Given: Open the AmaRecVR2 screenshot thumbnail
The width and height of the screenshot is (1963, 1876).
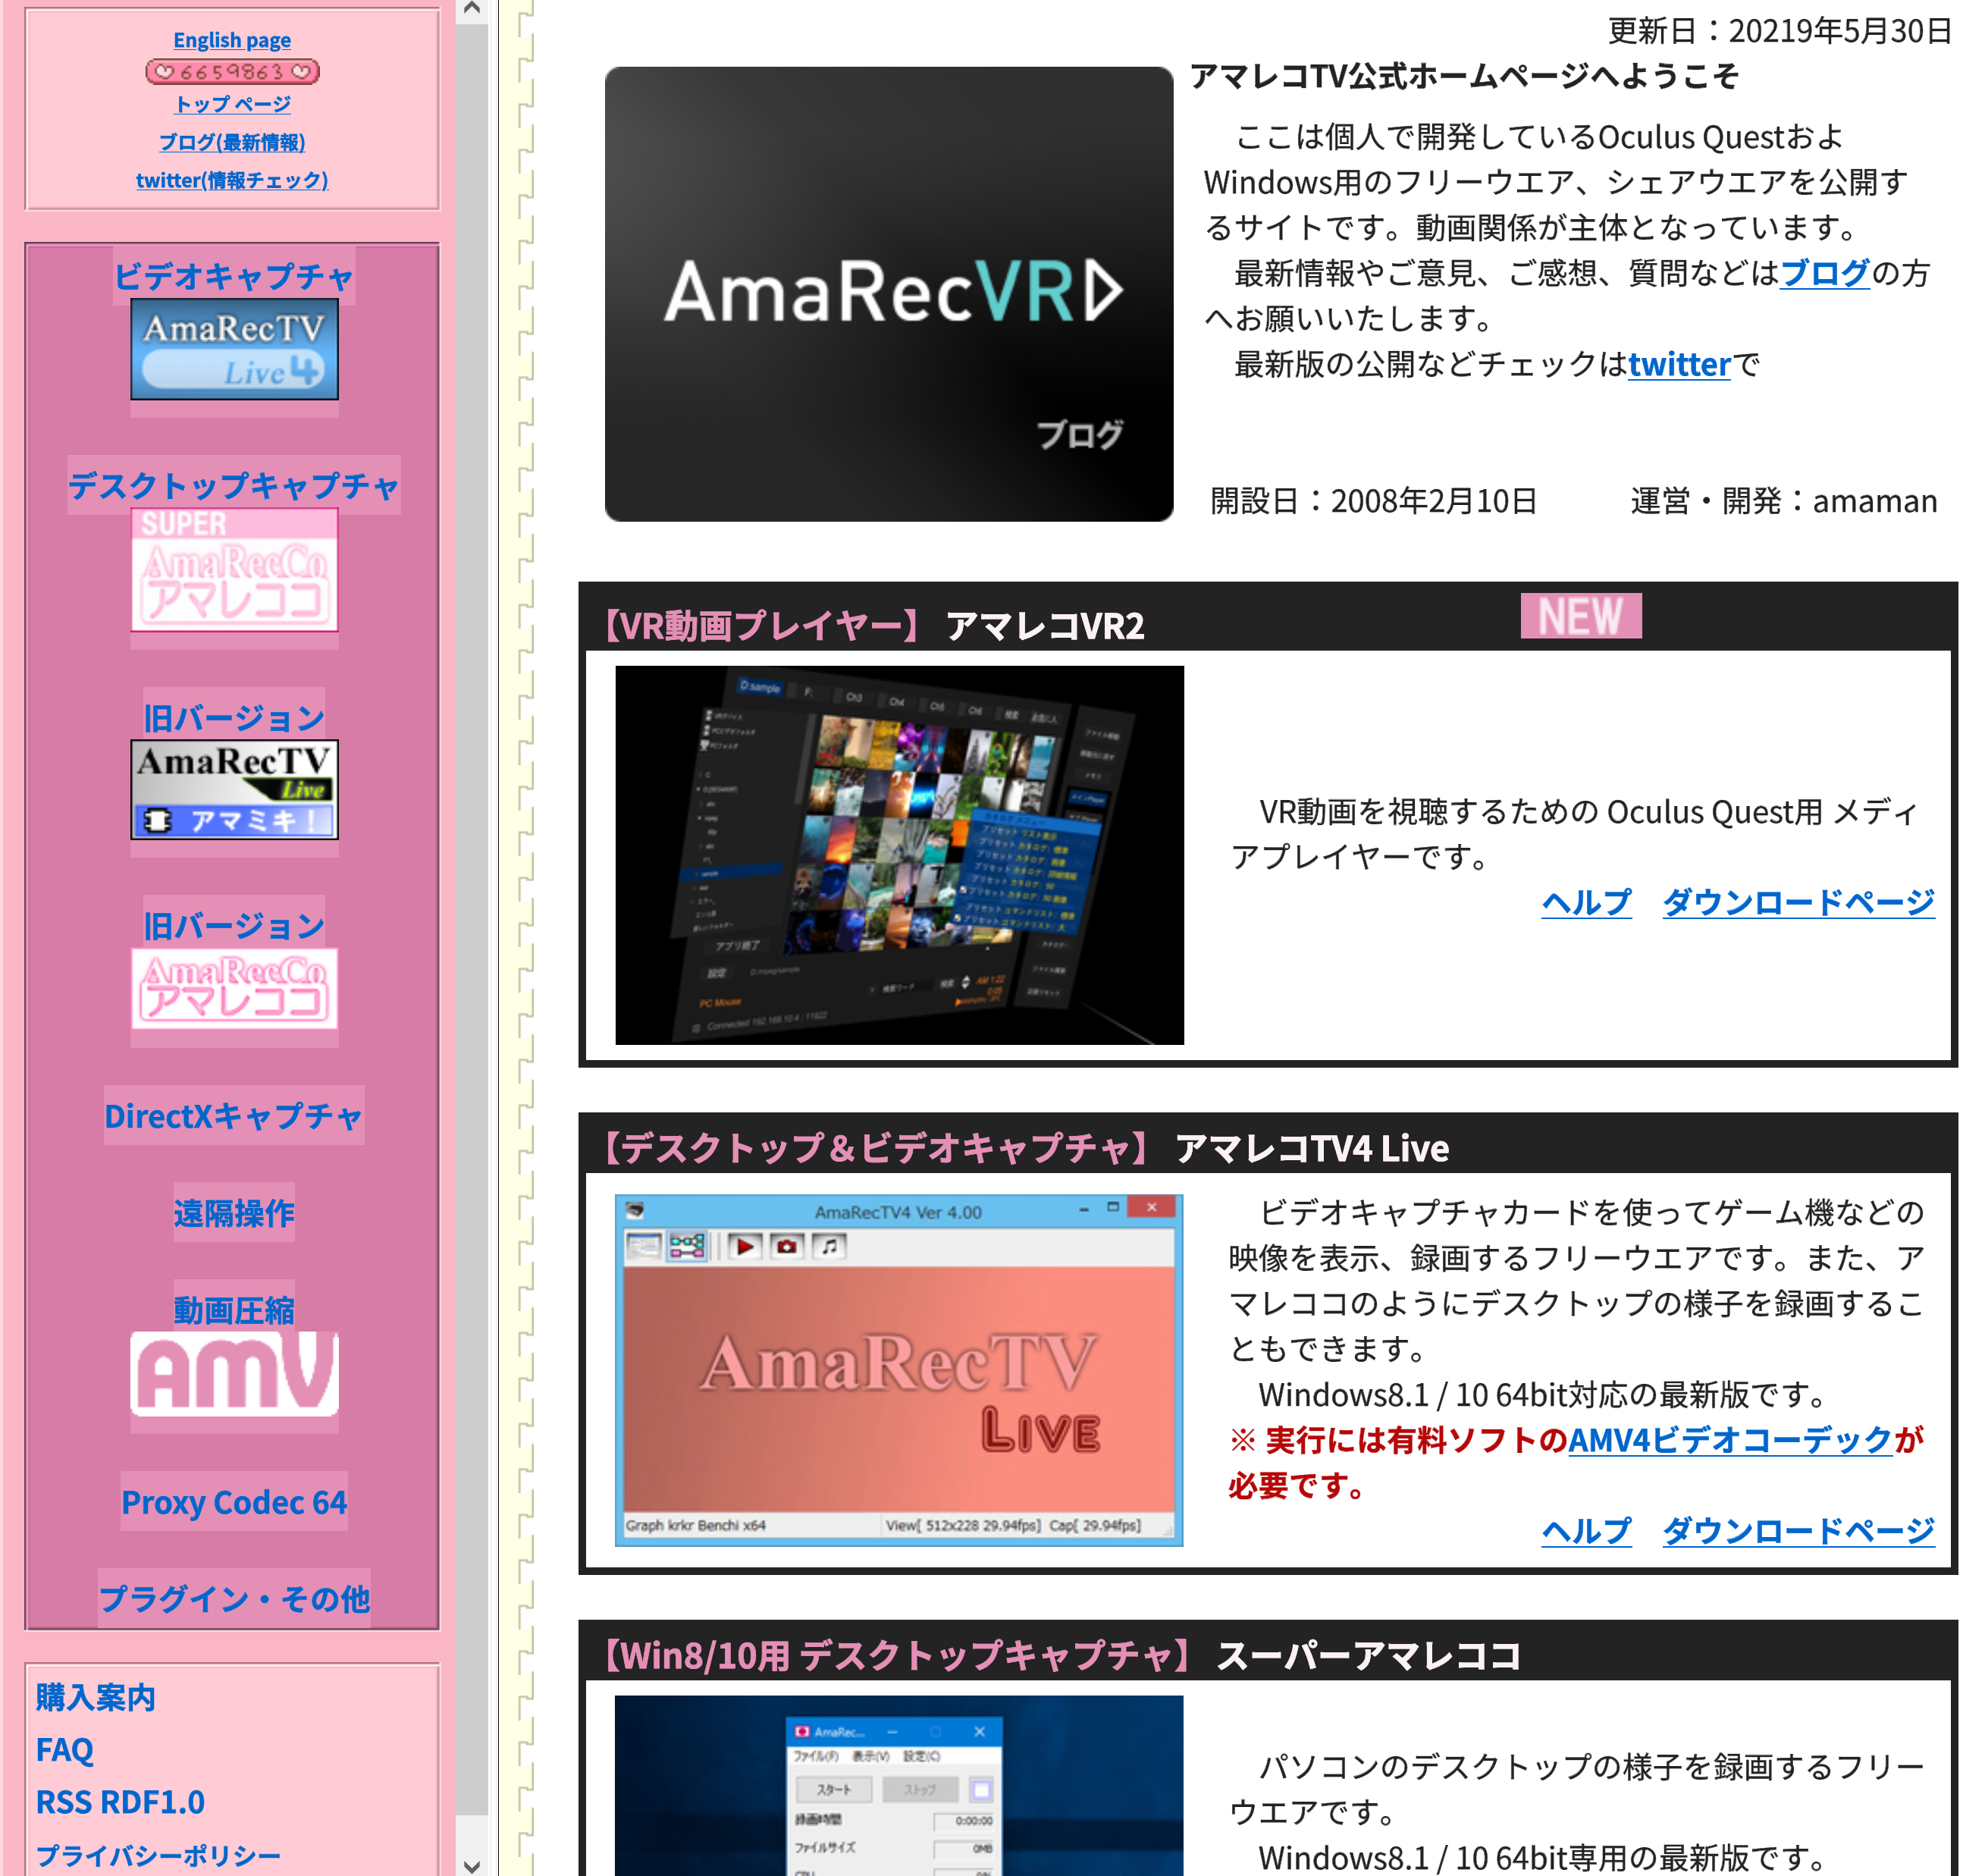Looking at the screenshot, I should (x=899, y=855).
